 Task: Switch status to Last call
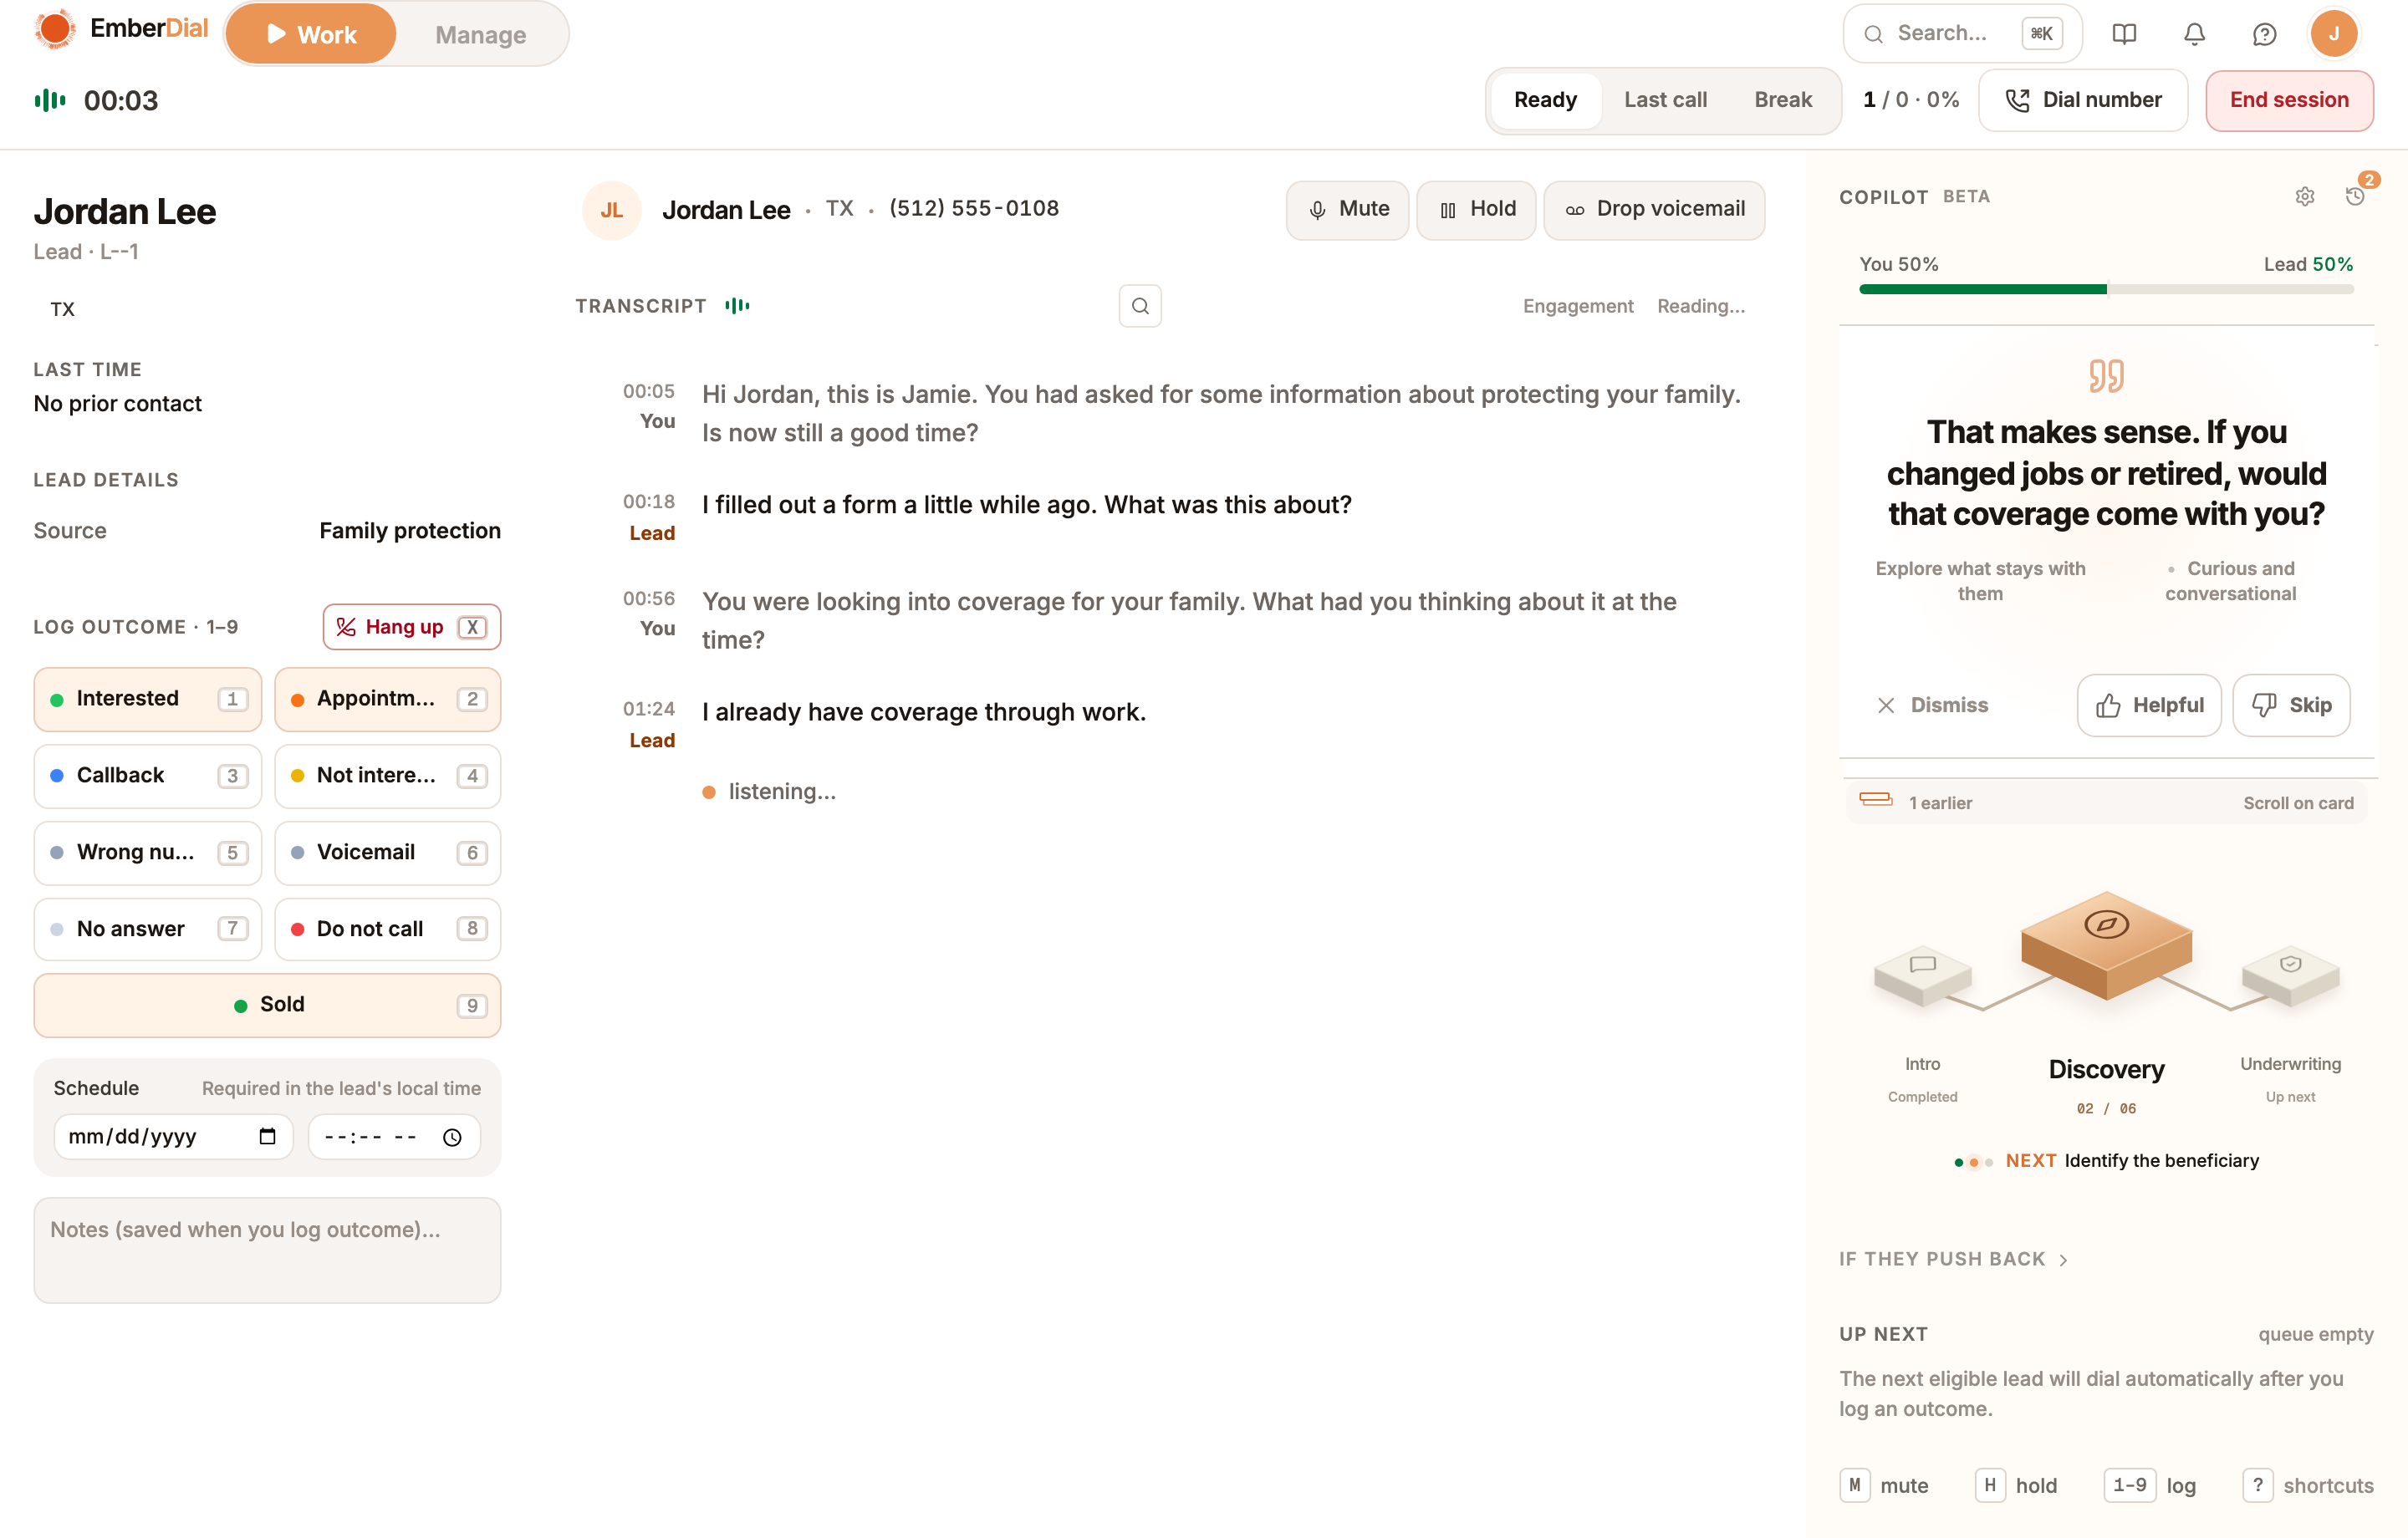(1665, 100)
